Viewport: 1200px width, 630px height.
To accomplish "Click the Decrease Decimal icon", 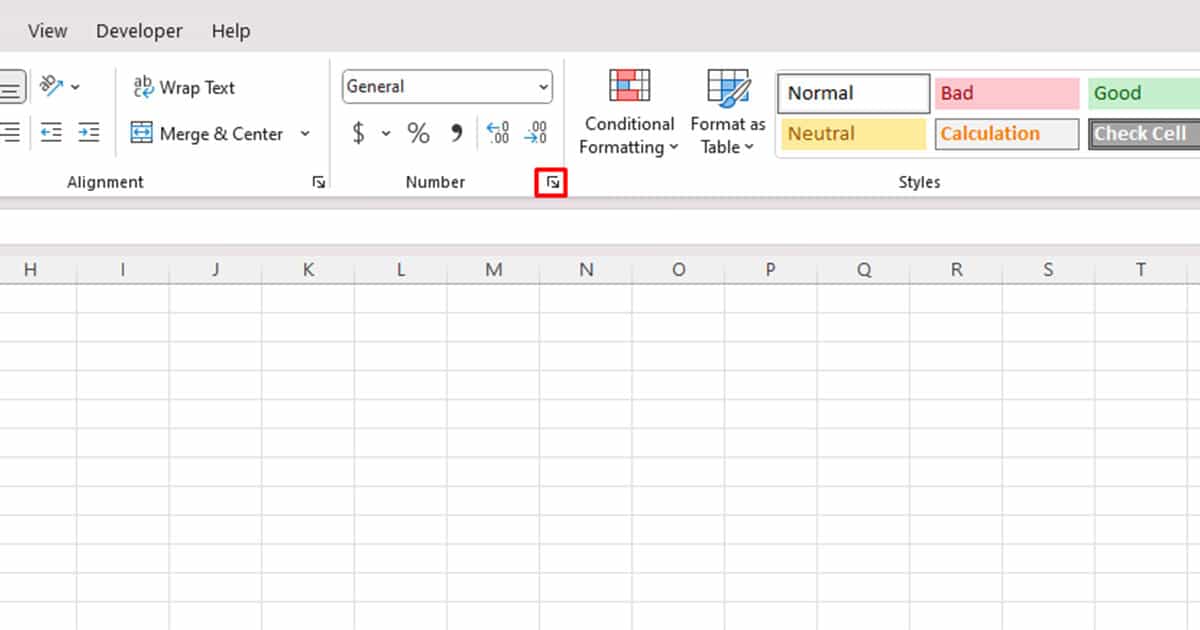I will pyautogui.click(x=533, y=131).
